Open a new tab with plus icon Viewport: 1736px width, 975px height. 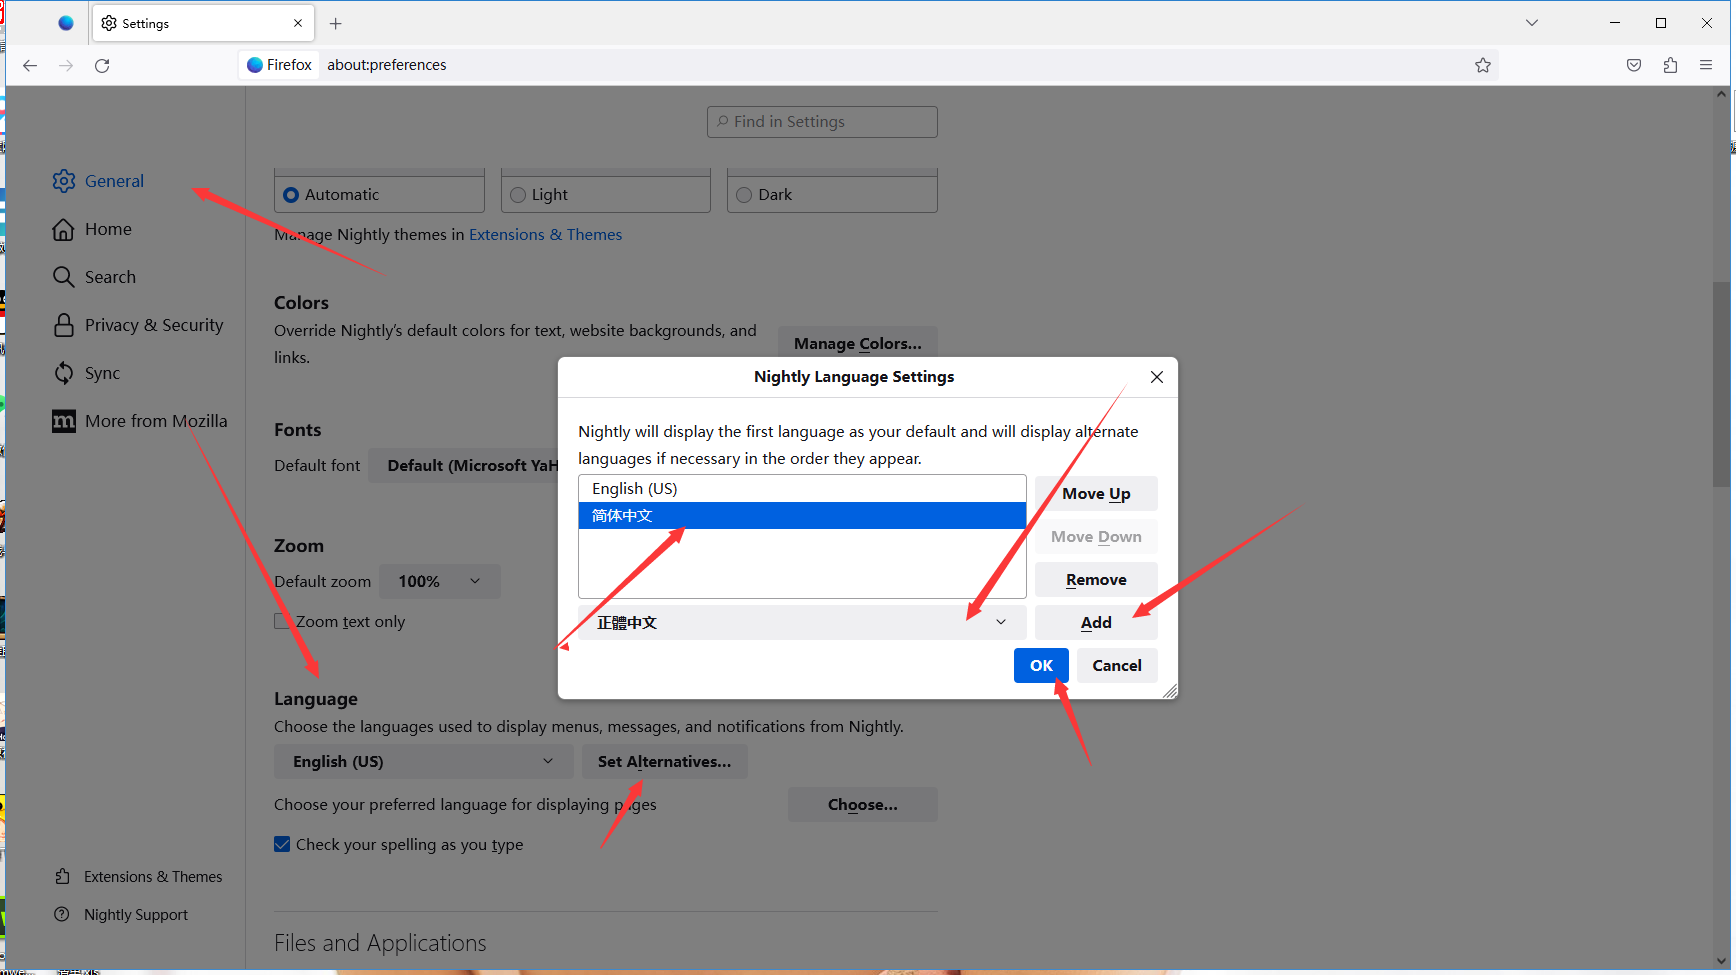[x=336, y=23]
